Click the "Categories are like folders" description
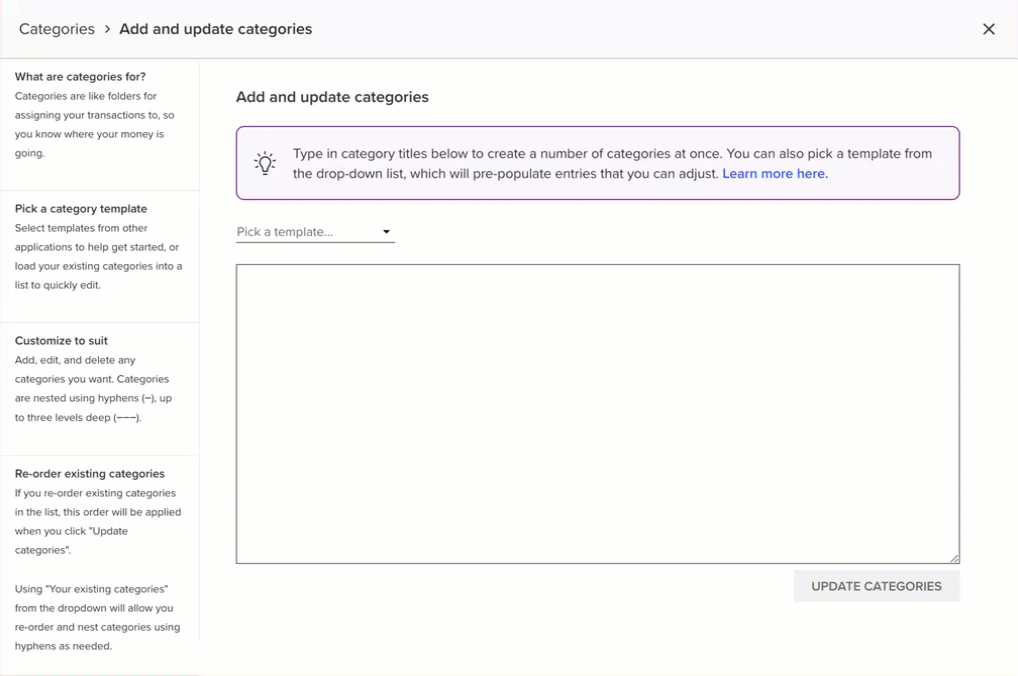Screen dimensions: 1018x676 click(x=90, y=125)
